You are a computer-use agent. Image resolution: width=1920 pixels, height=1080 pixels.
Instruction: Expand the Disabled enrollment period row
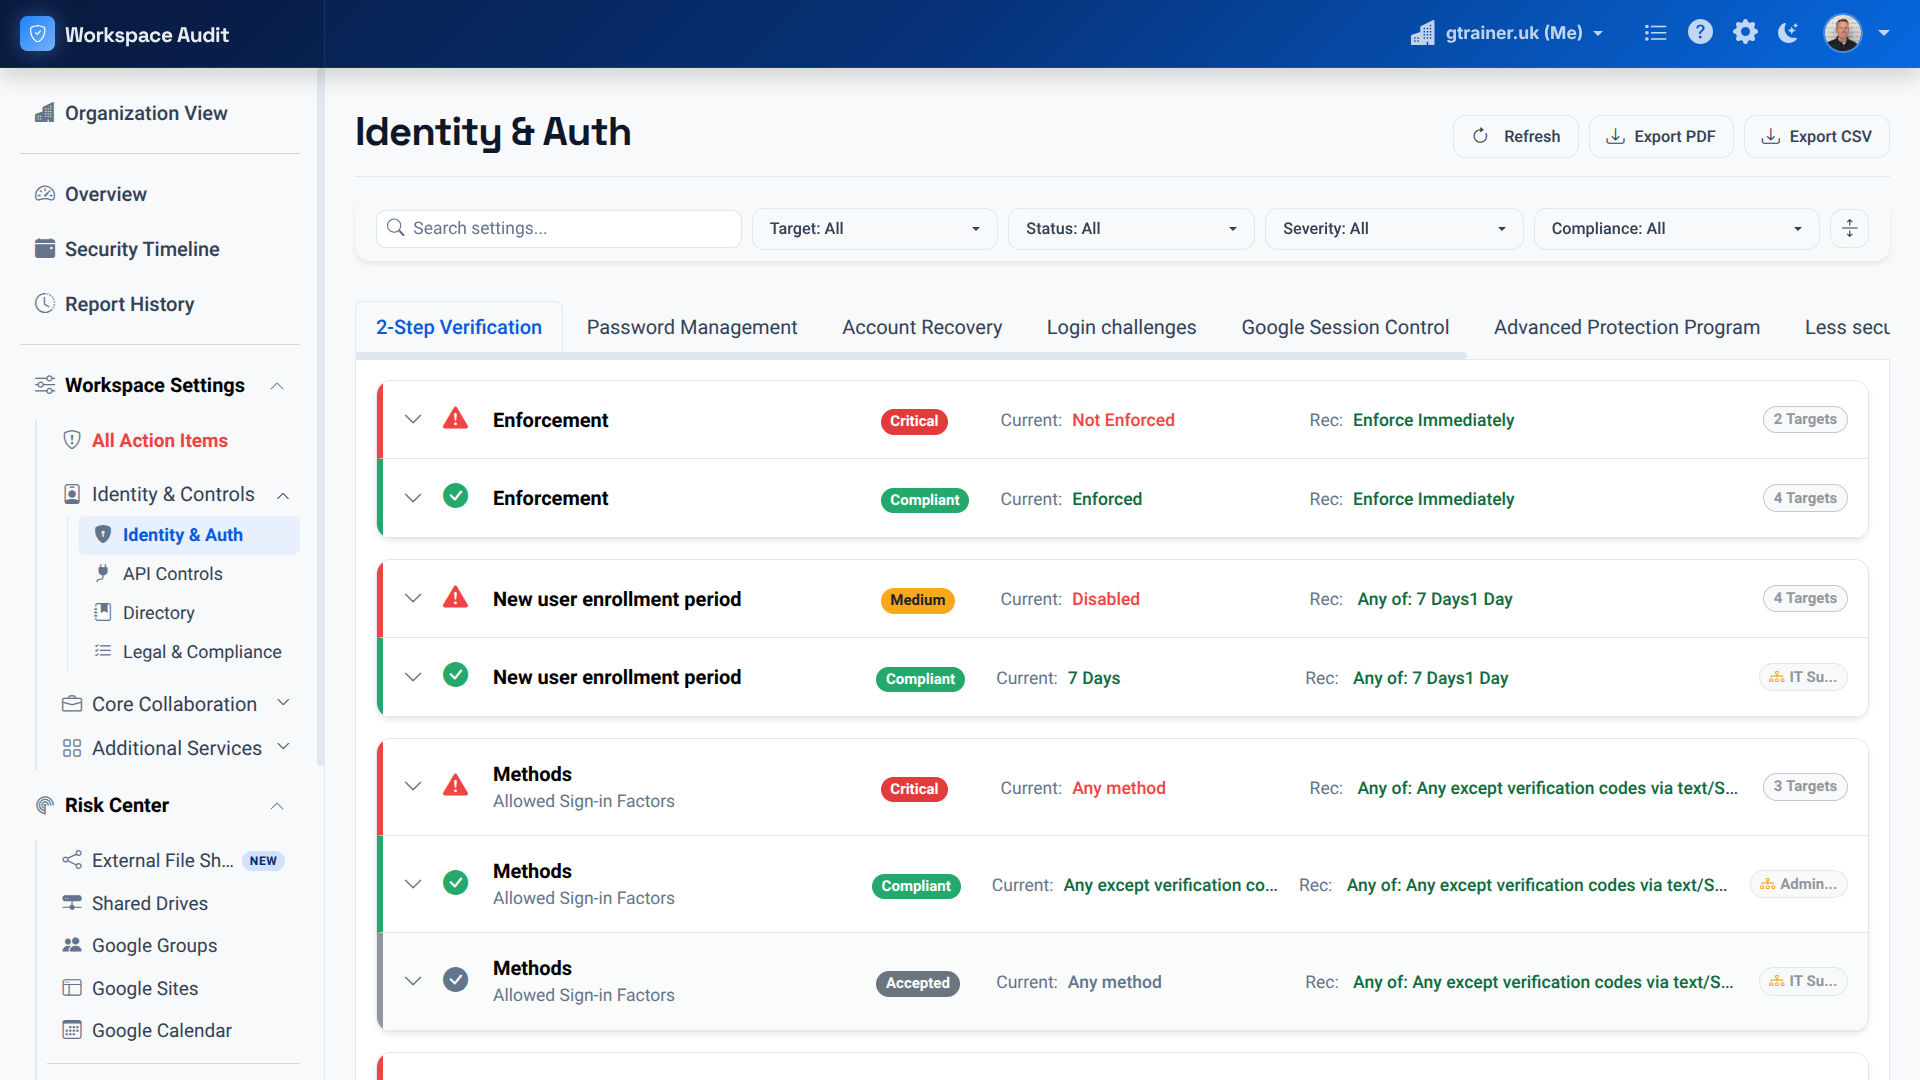pos(413,598)
